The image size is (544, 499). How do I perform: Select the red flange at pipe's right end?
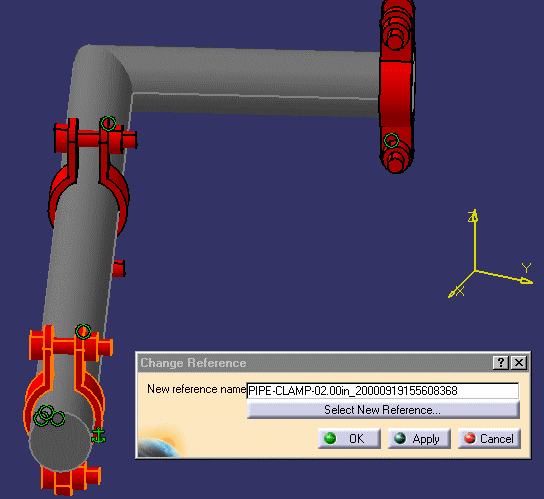[x=397, y=87]
